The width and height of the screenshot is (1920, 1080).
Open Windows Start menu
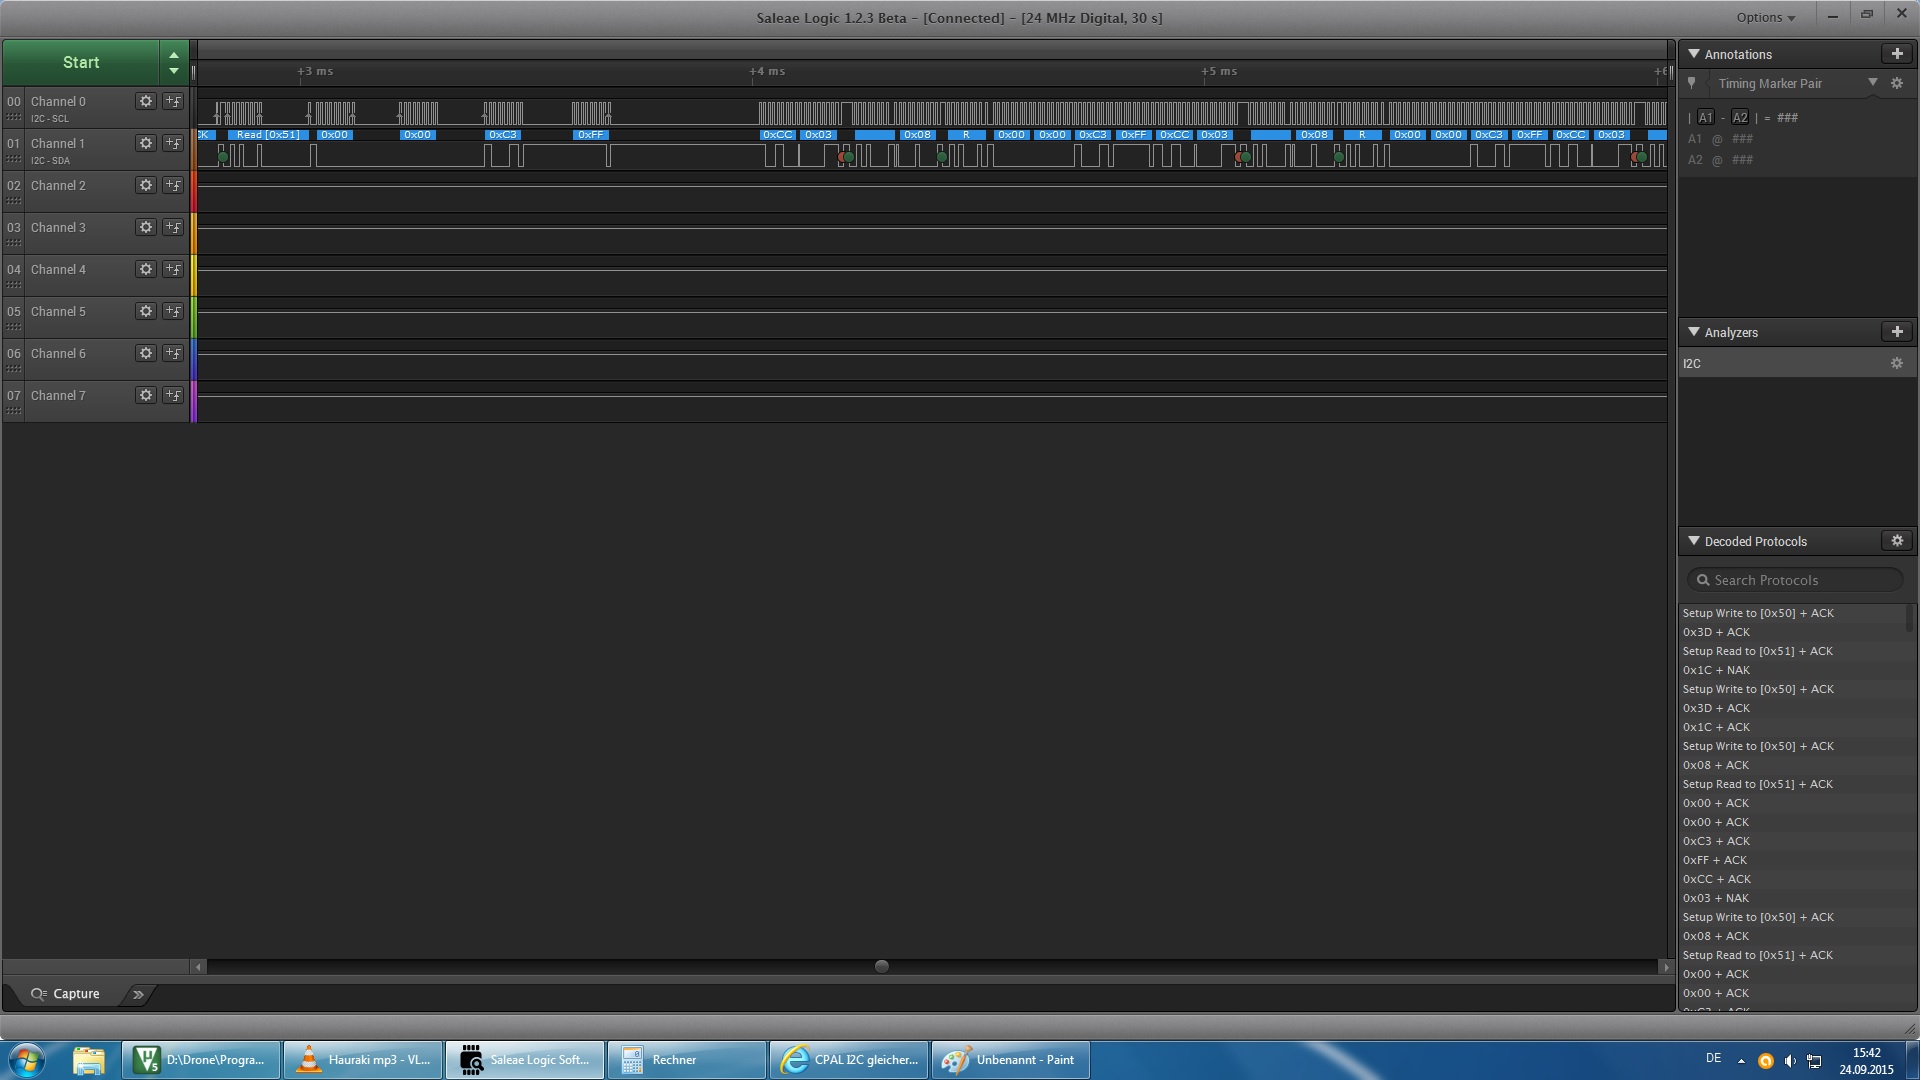(27, 1060)
